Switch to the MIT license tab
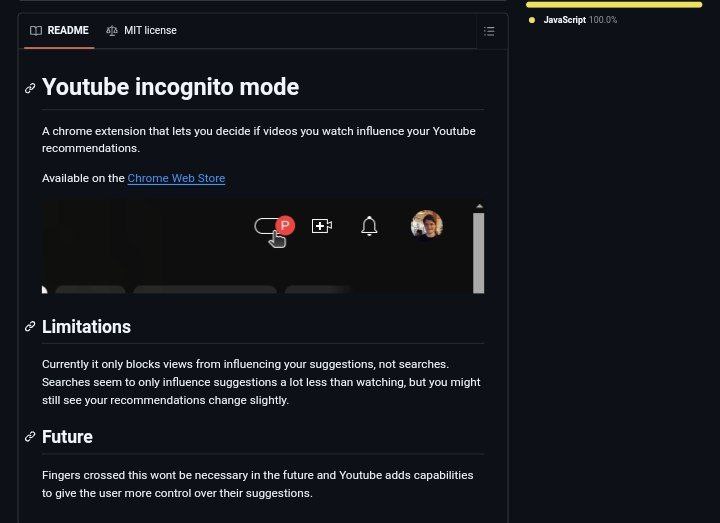 pos(141,31)
